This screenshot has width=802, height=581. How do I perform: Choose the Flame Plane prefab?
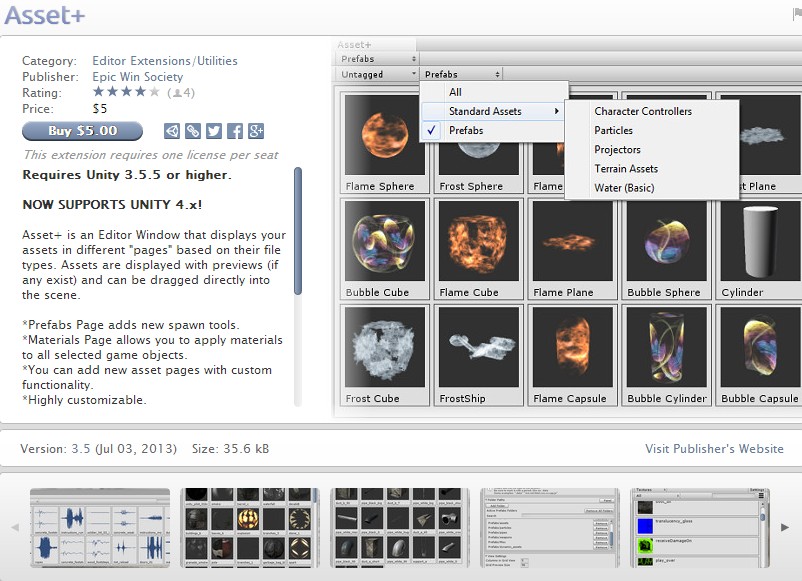(573, 249)
